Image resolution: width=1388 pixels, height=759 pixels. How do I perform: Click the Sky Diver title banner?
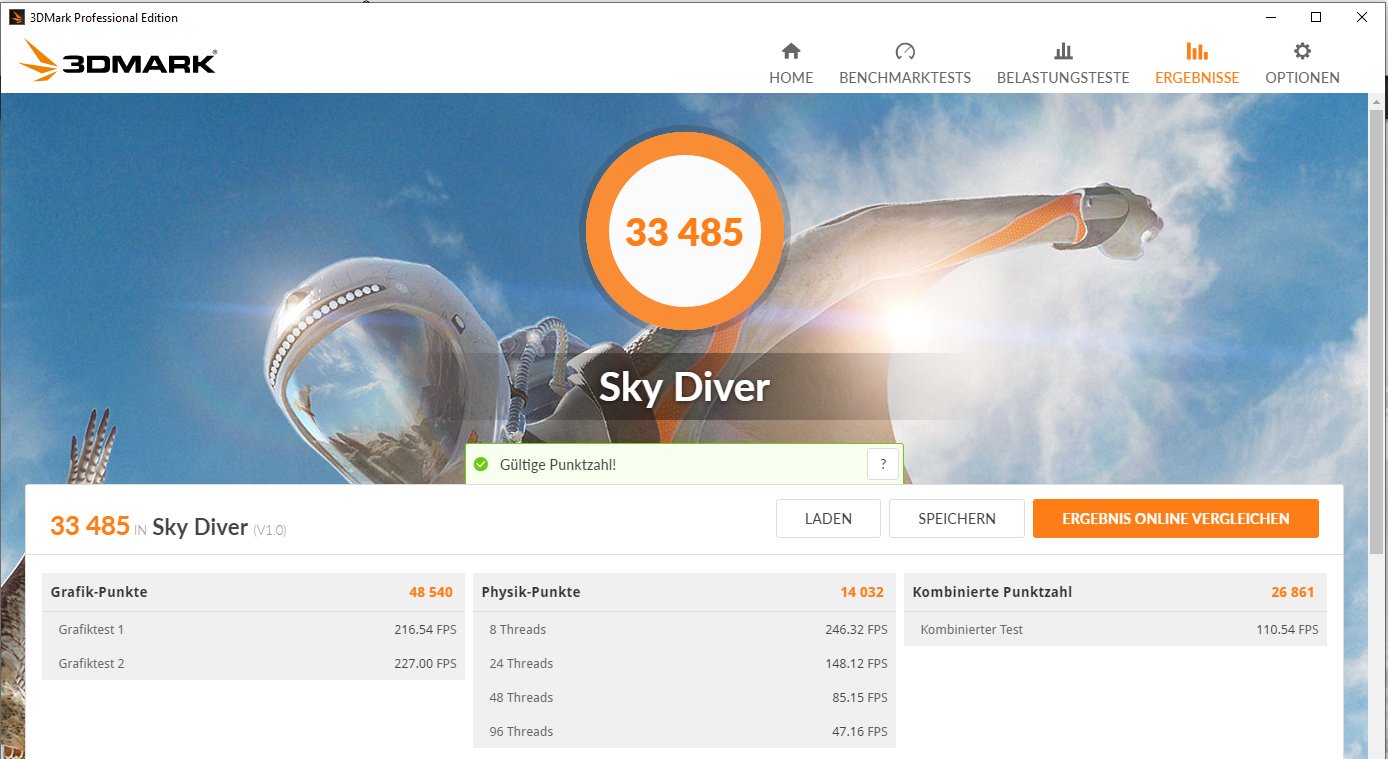tap(685, 387)
